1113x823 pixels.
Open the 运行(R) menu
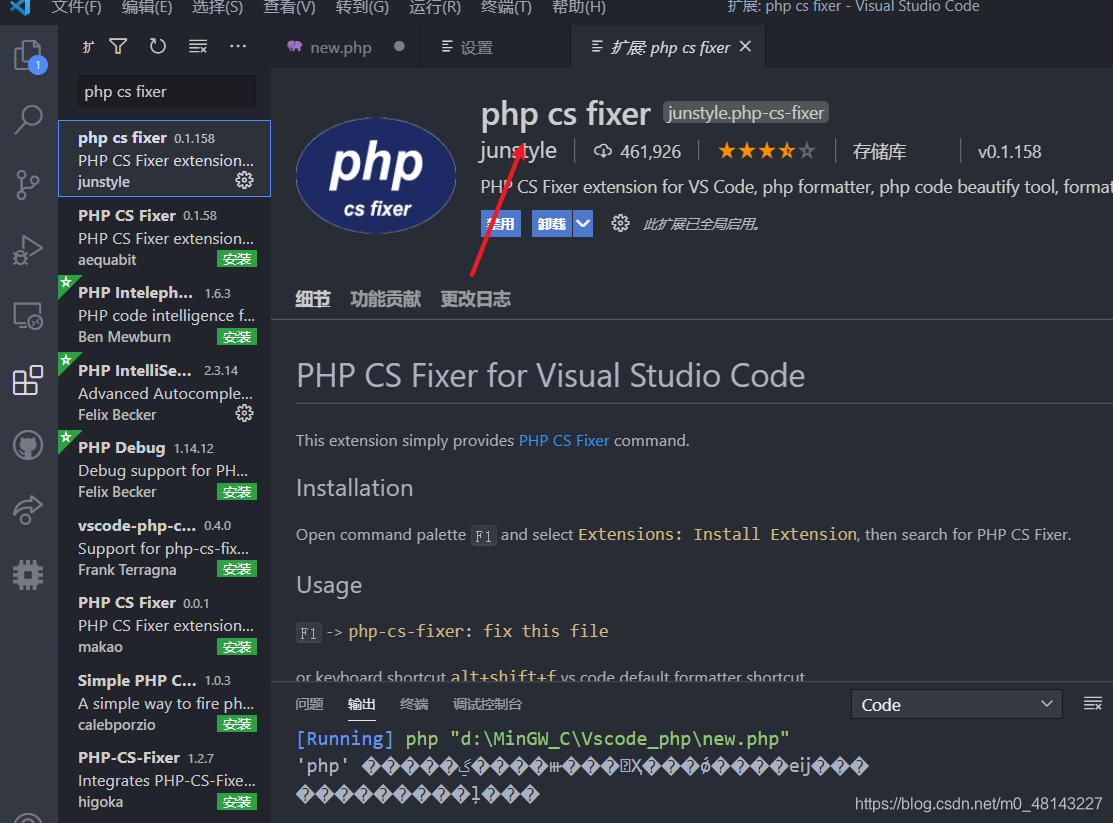click(435, 7)
